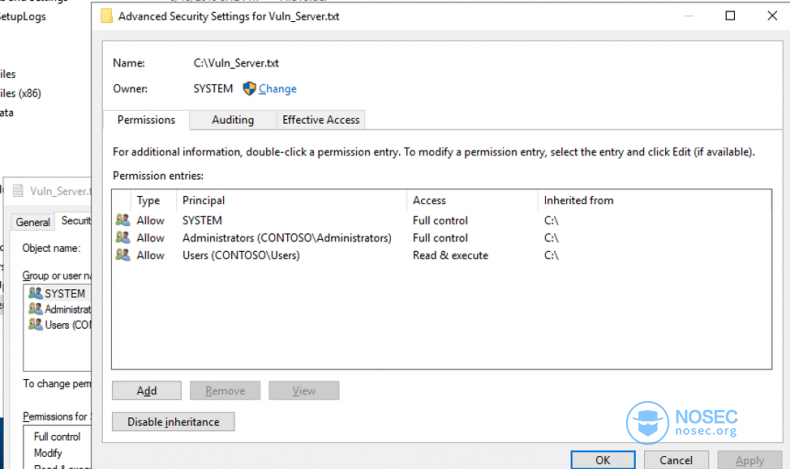790x469 pixels.
Task: Click the Add button
Action: coord(147,390)
